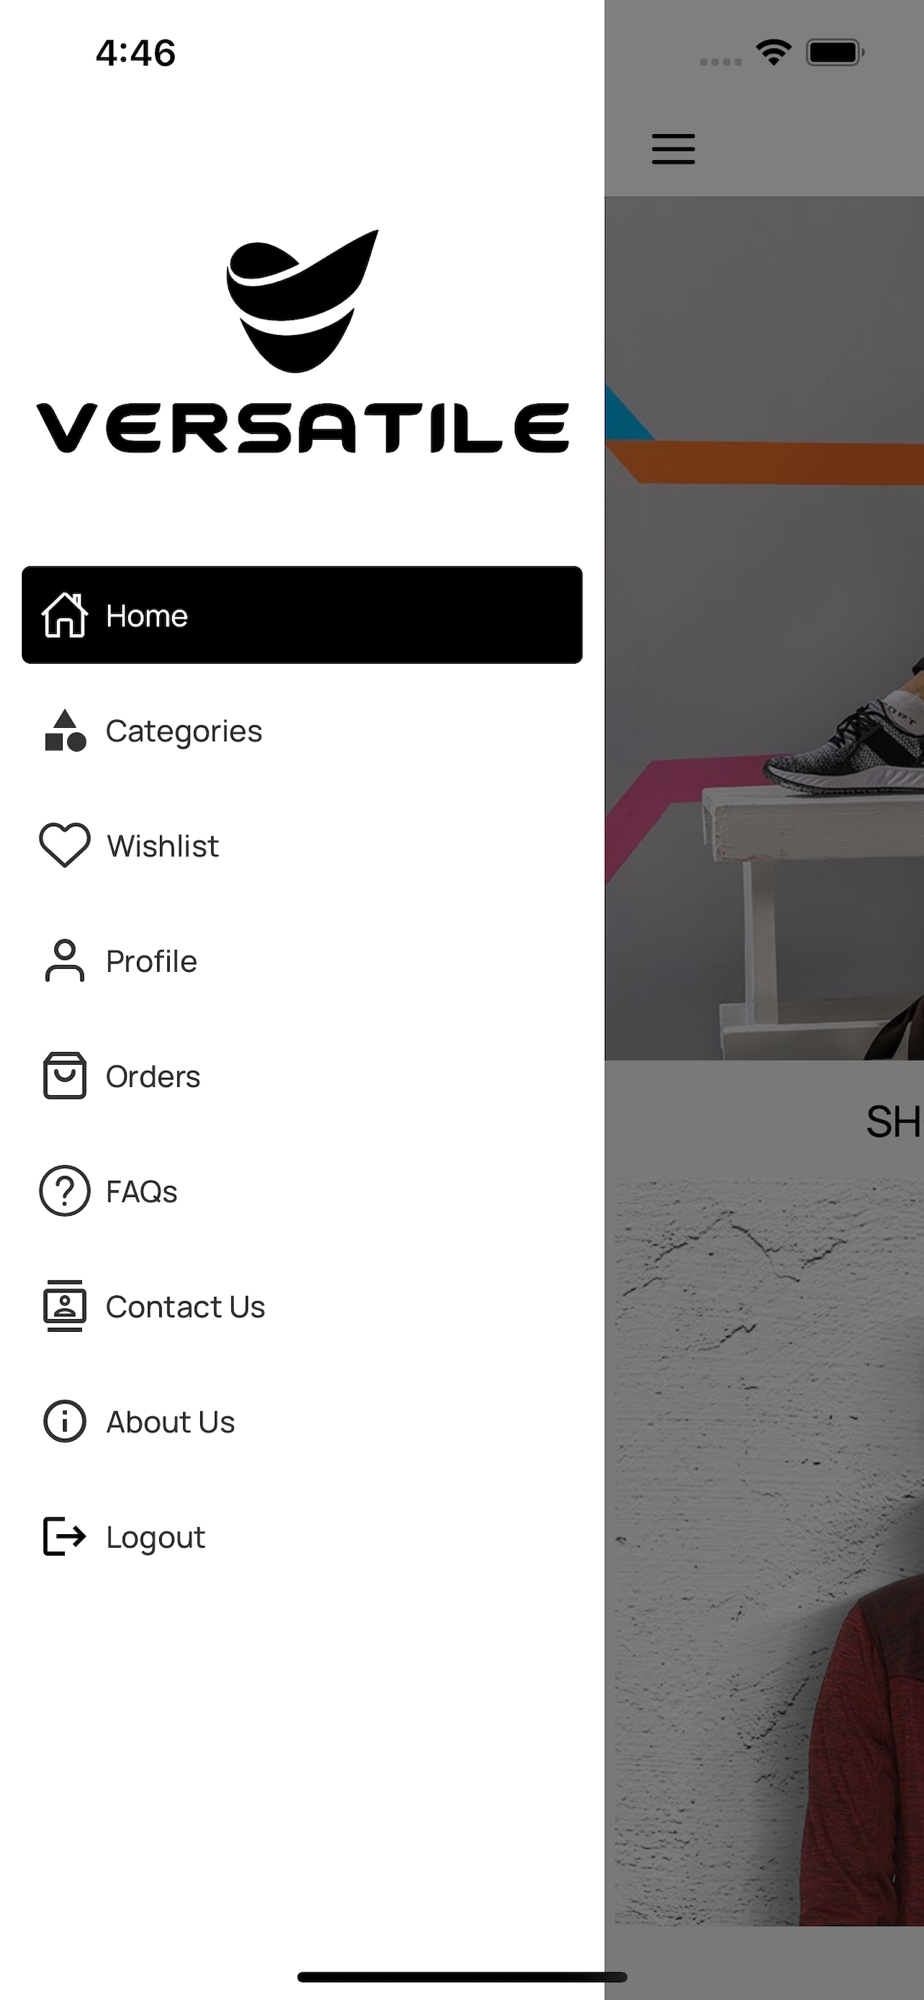The height and width of the screenshot is (2000, 924).
Task: Toggle the hamburger menu icon
Action: pyautogui.click(x=673, y=148)
